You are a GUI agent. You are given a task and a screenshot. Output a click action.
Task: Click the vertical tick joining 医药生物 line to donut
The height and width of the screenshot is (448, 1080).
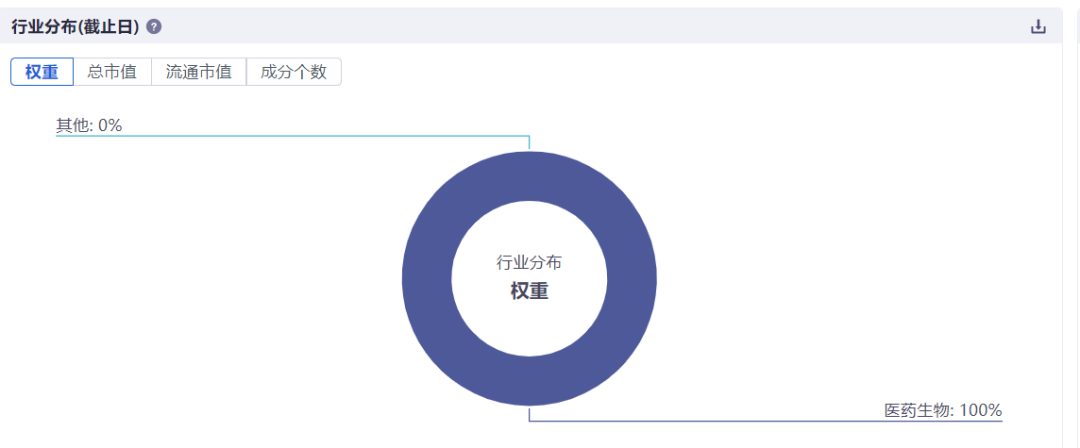(x=529, y=414)
